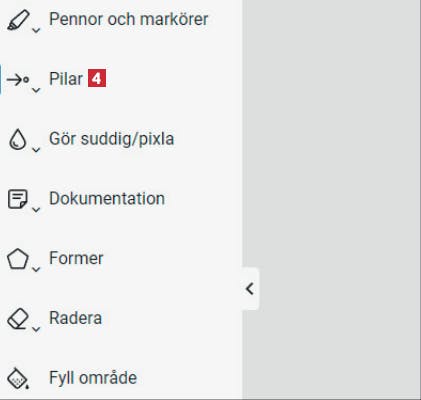The image size is (421, 400).
Task: Choose the Pennor och markörer label
Action: [x=129, y=19]
